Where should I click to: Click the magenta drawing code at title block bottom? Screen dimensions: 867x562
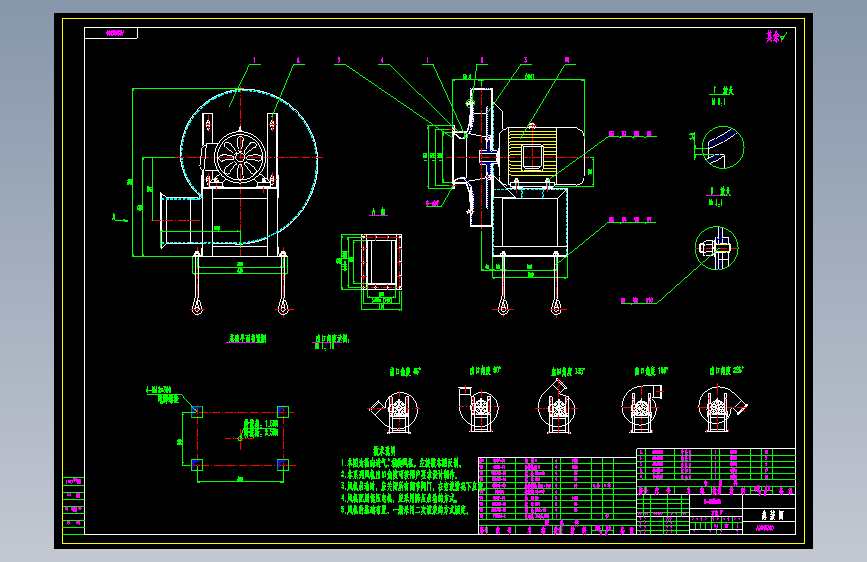pos(765,528)
